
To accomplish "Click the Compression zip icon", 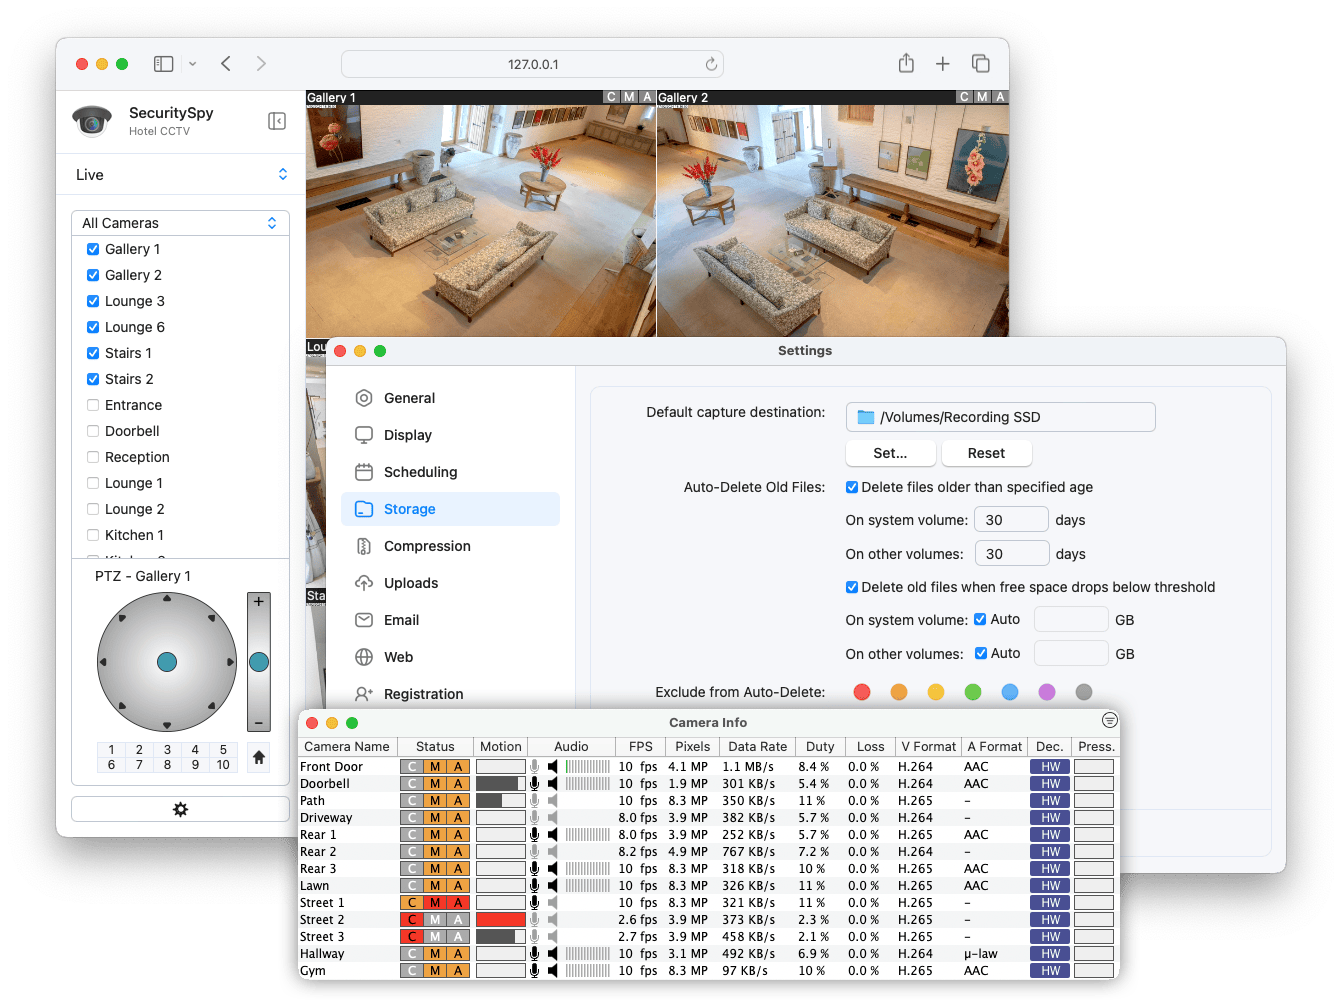I will pyautogui.click(x=364, y=545).
